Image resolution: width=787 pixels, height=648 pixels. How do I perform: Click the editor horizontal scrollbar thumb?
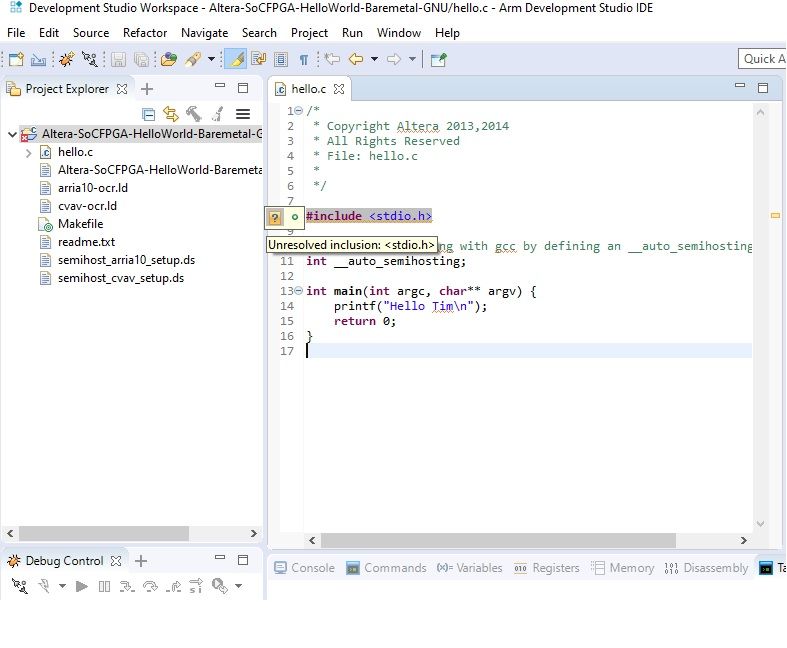click(x=498, y=540)
